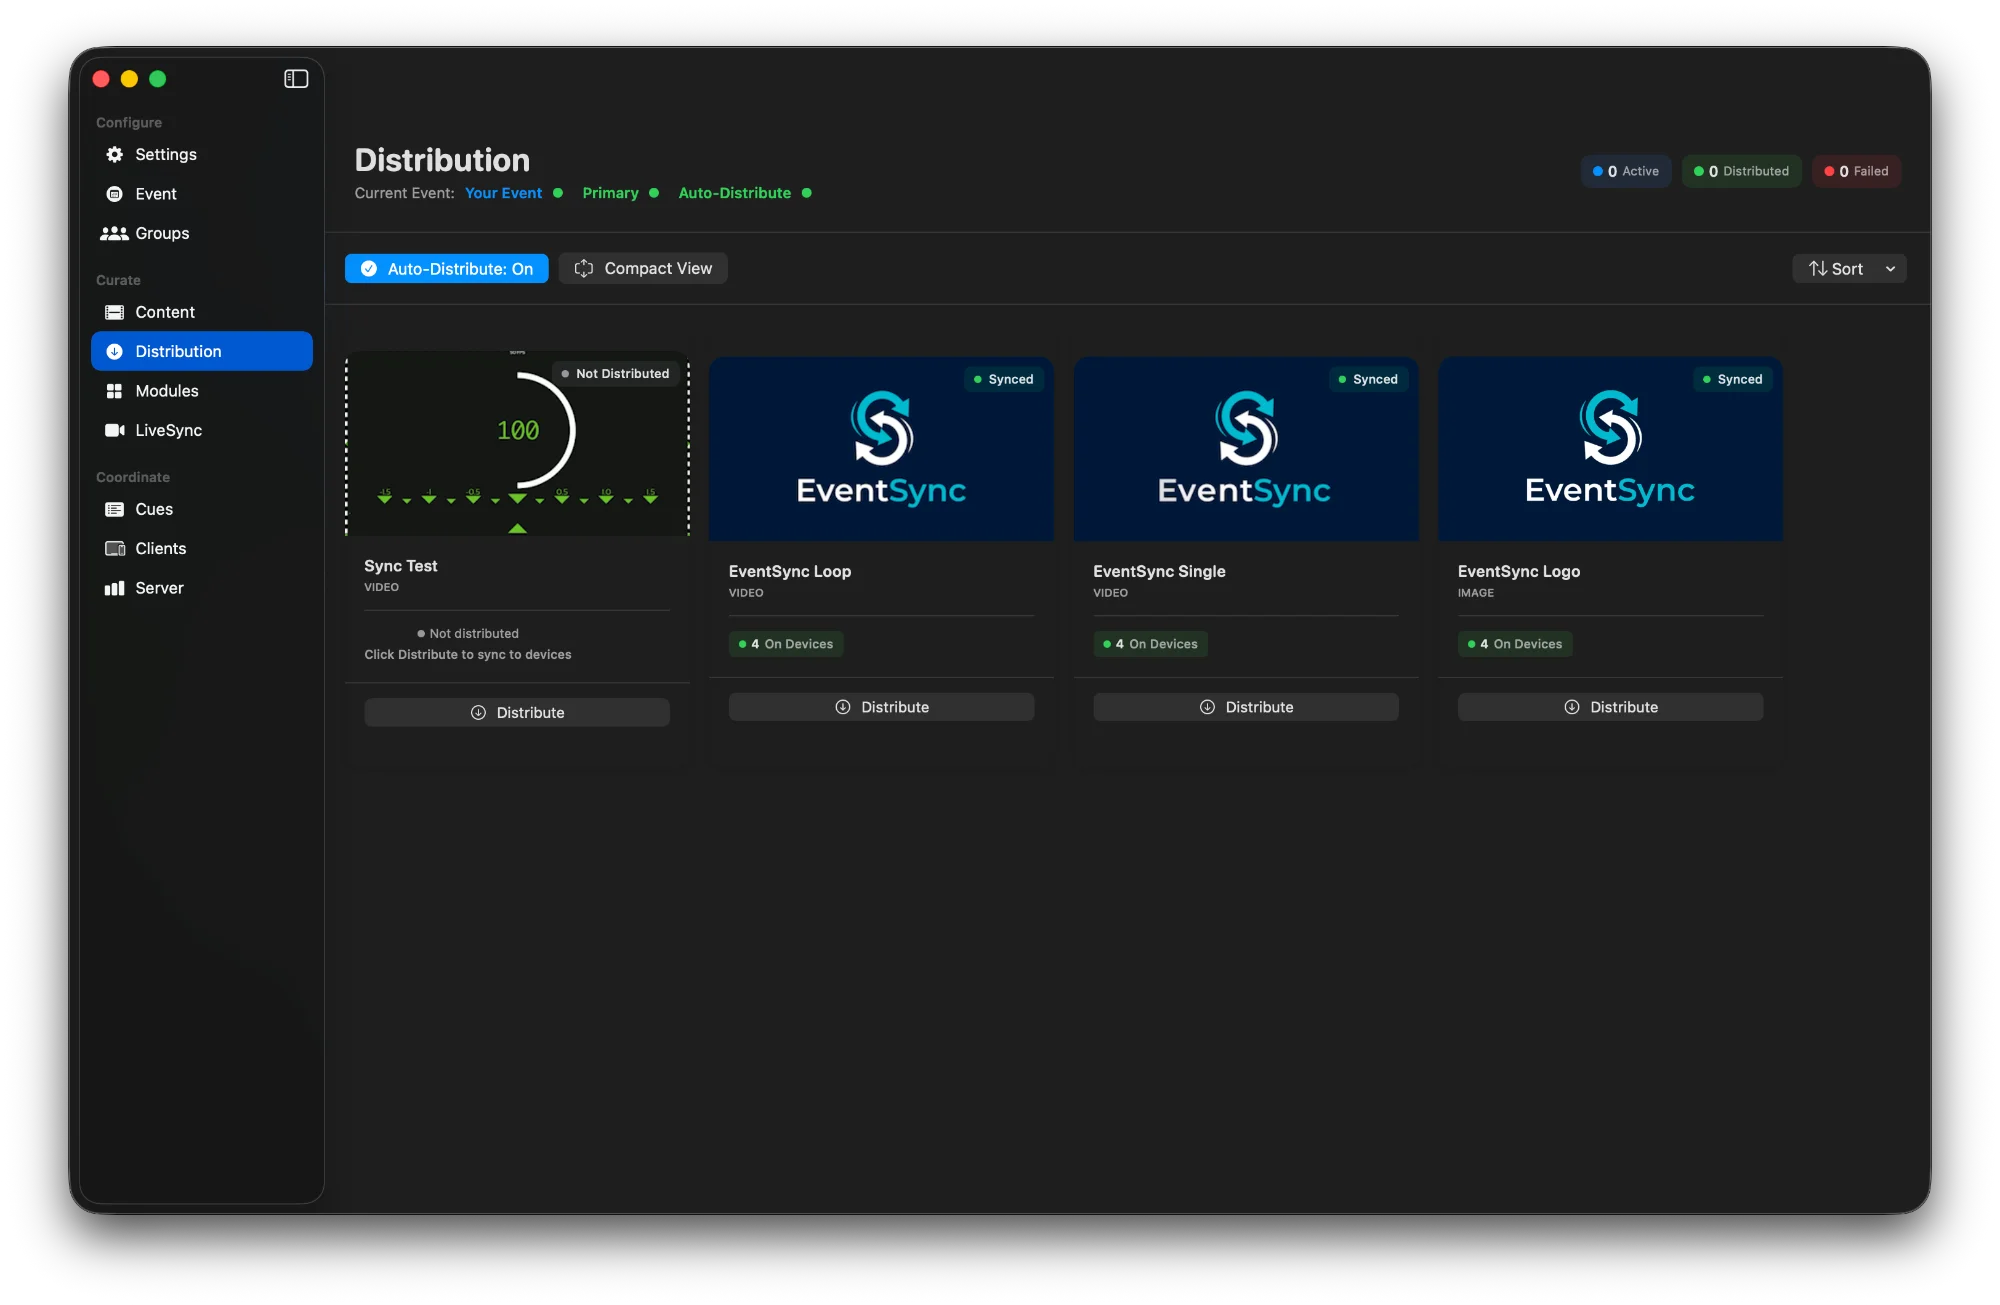The height and width of the screenshot is (1305, 2000).
Task: Navigate to Content in sidebar
Action: click(165, 312)
